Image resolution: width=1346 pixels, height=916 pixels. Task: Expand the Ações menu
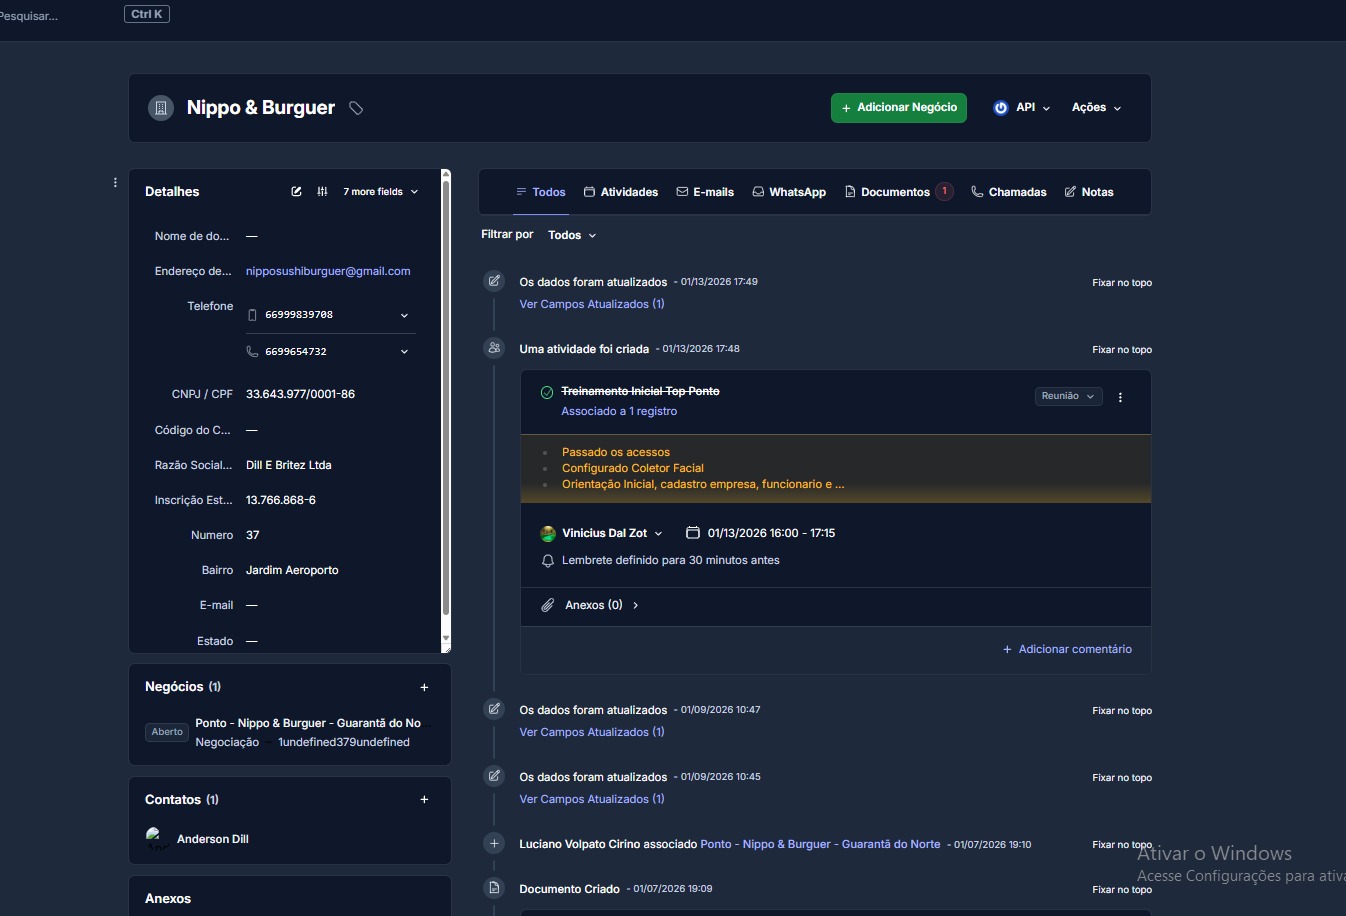point(1096,108)
